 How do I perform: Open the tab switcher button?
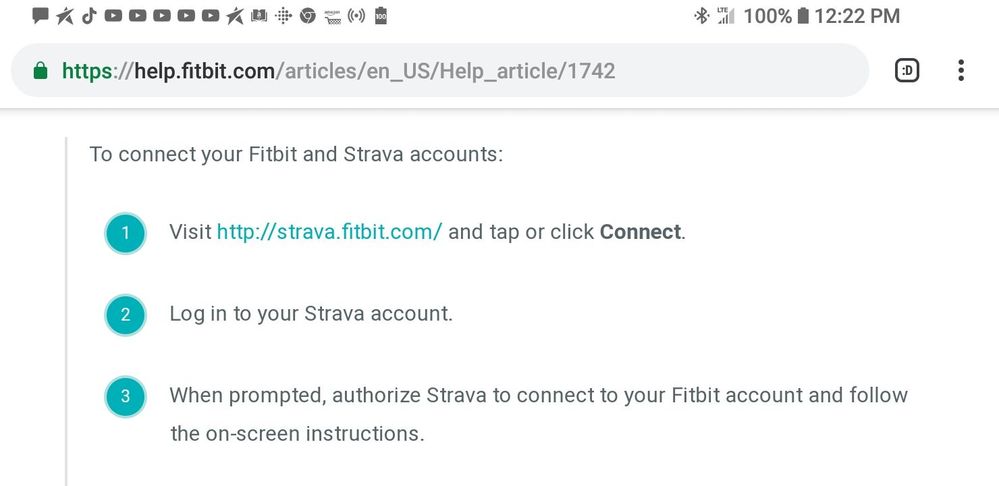point(906,70)
